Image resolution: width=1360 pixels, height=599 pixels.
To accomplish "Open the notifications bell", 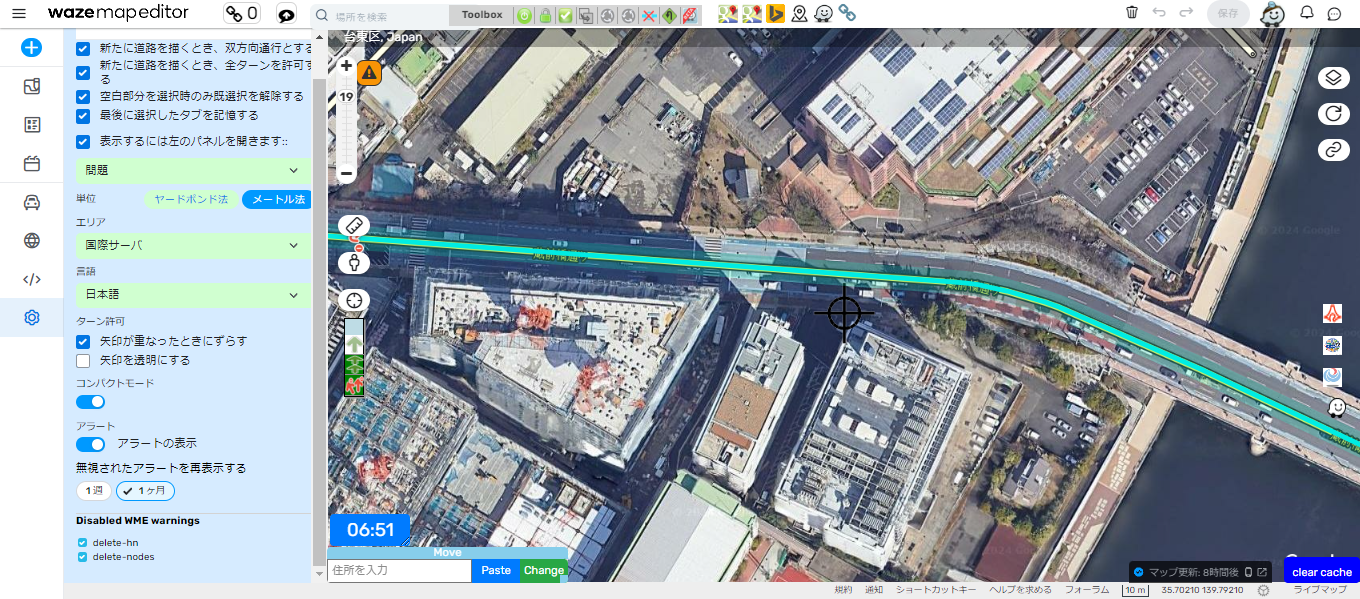I will click(x=1306, y=13).
